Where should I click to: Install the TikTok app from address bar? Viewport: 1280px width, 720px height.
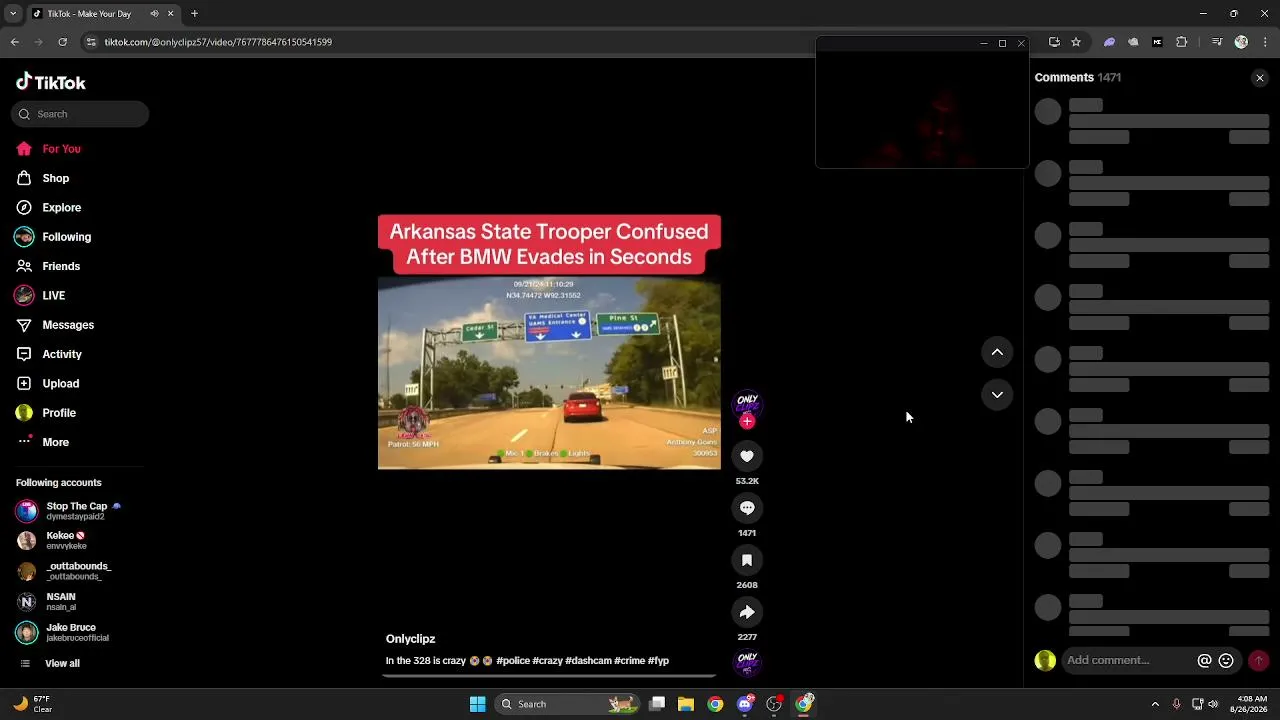pos(1054,42)
